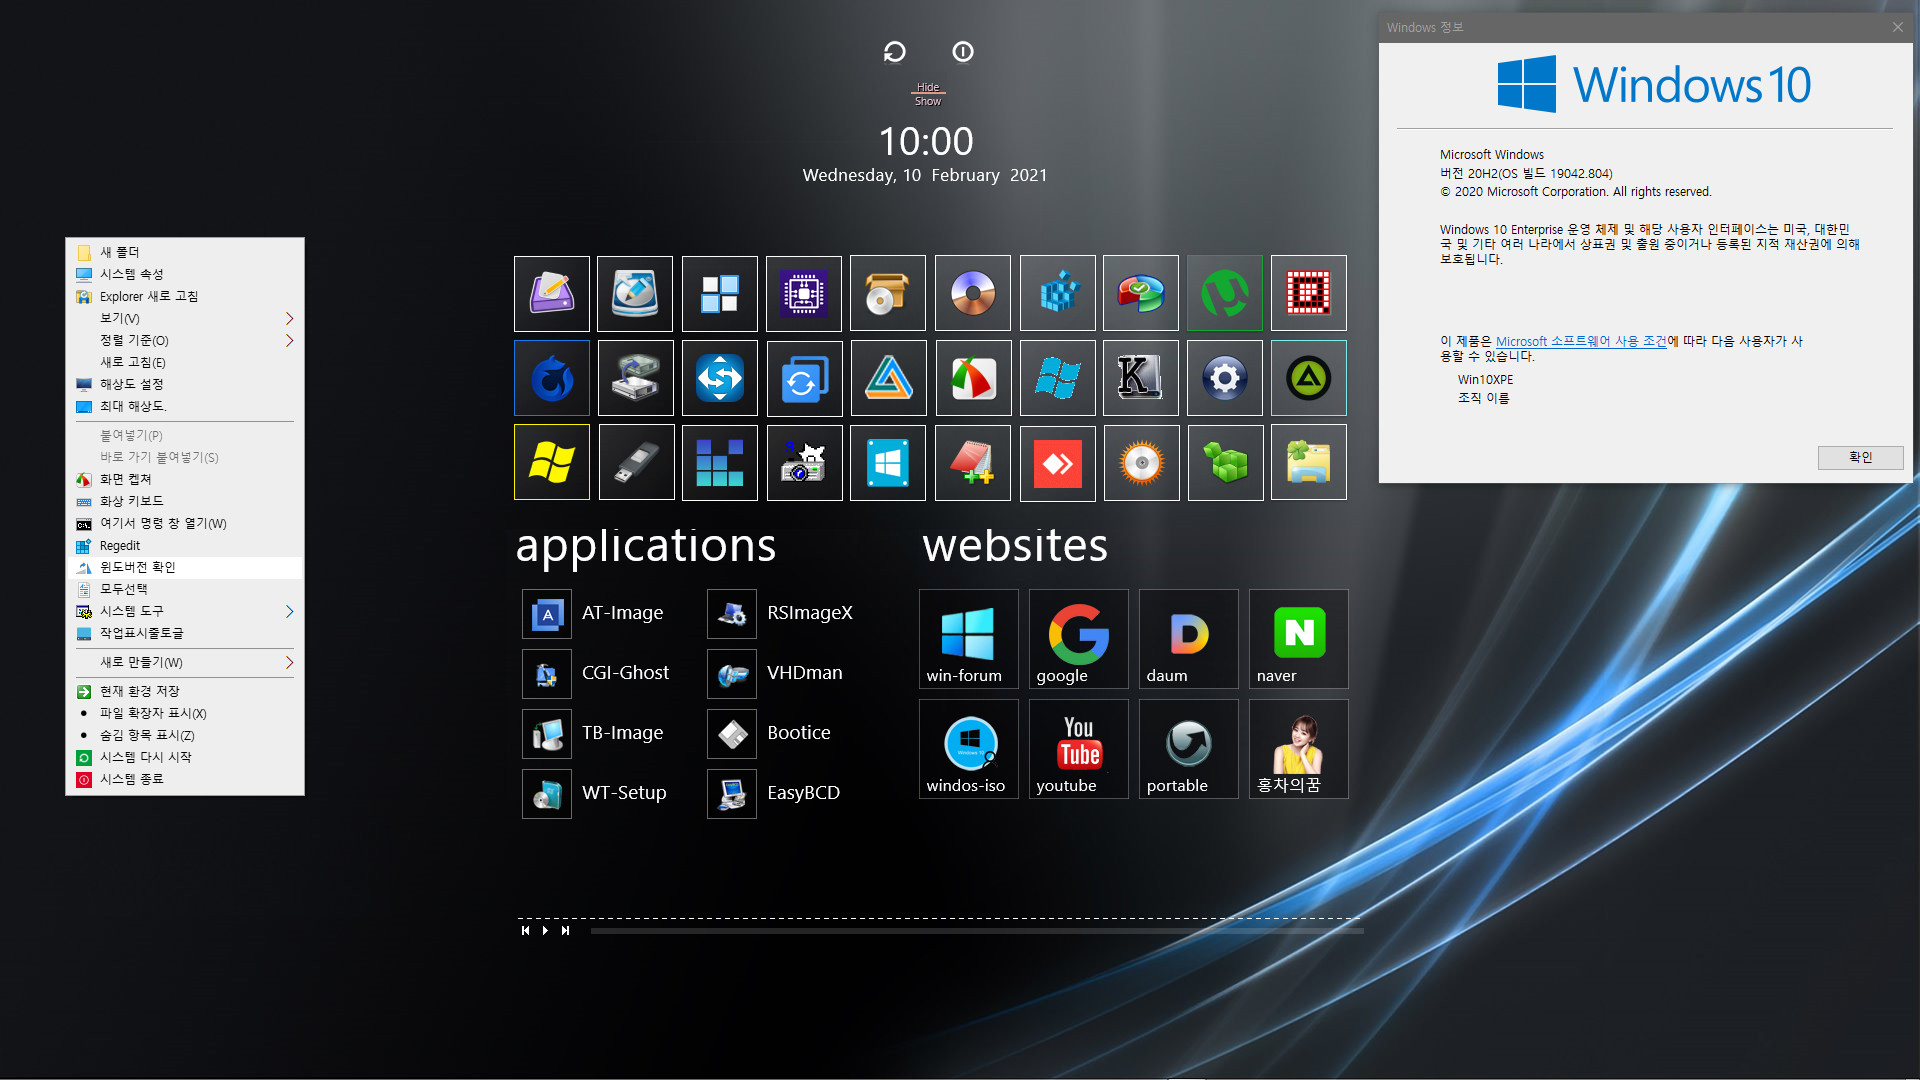Click 확인 in the Windows 정보 dialog
Screen dimensions: 1920x1080
click(1860, 457)
